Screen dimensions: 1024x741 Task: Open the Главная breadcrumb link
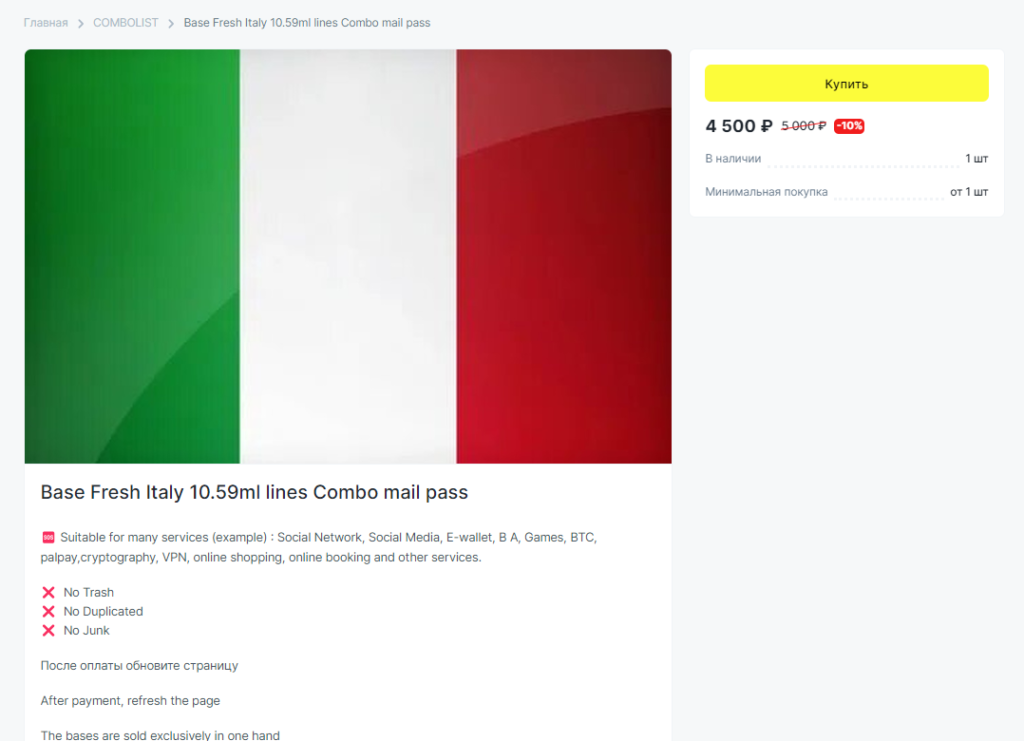pos(46,23)
